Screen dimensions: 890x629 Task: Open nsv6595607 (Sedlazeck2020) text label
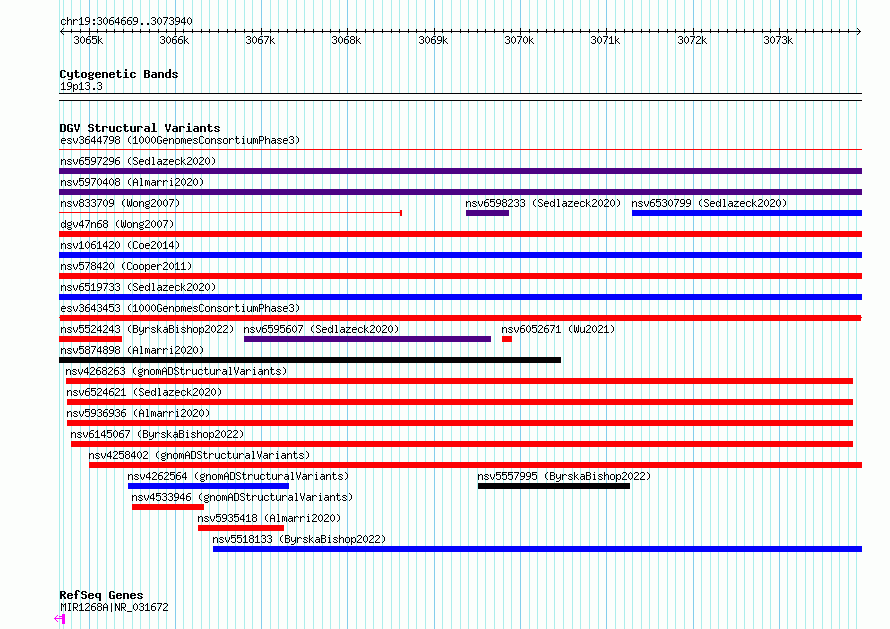[x=321, y=329]
